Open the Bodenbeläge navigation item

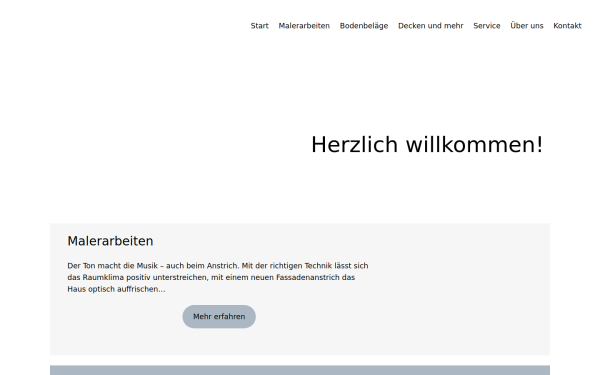364,26
